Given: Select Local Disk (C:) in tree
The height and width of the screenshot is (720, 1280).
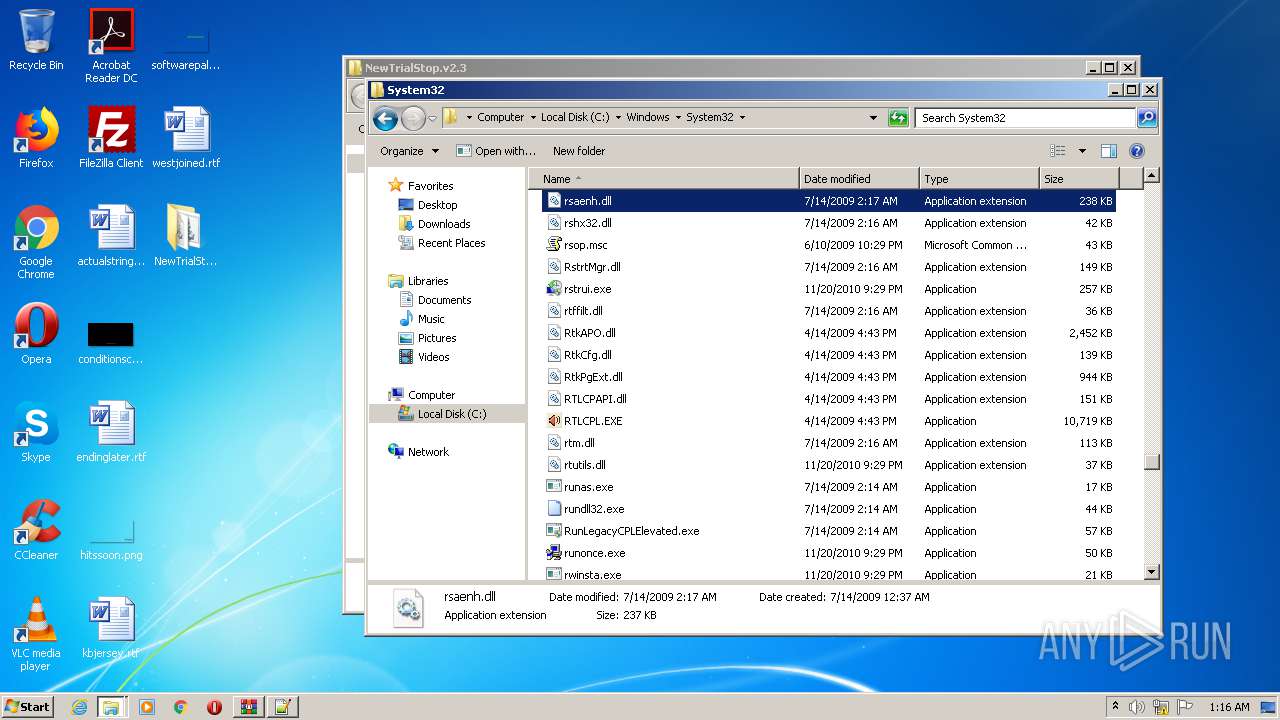Looking at the screenshot, I should point(447,414).
